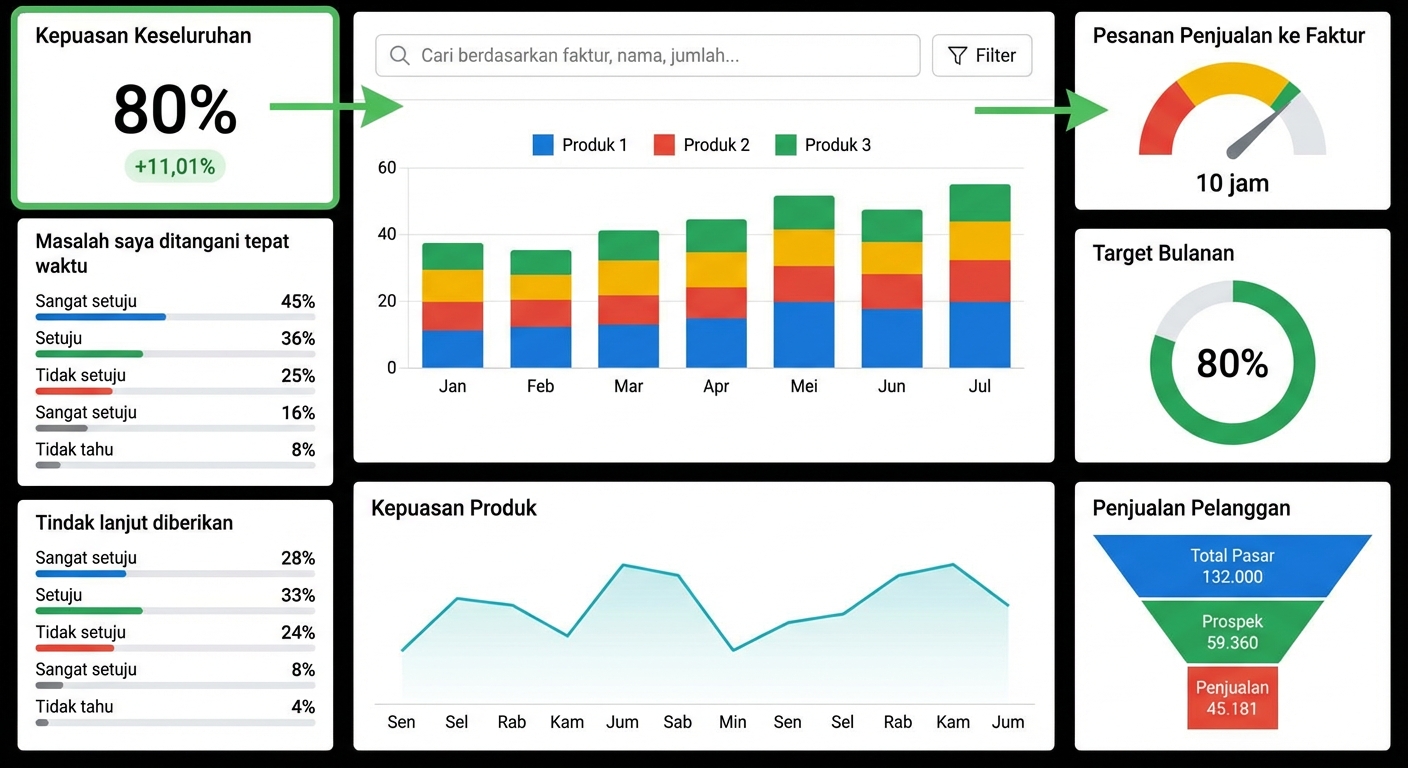Screen dimensions: 1408x768
Task: Click the Jul stacked bar
Action: (x=980, y=276)
